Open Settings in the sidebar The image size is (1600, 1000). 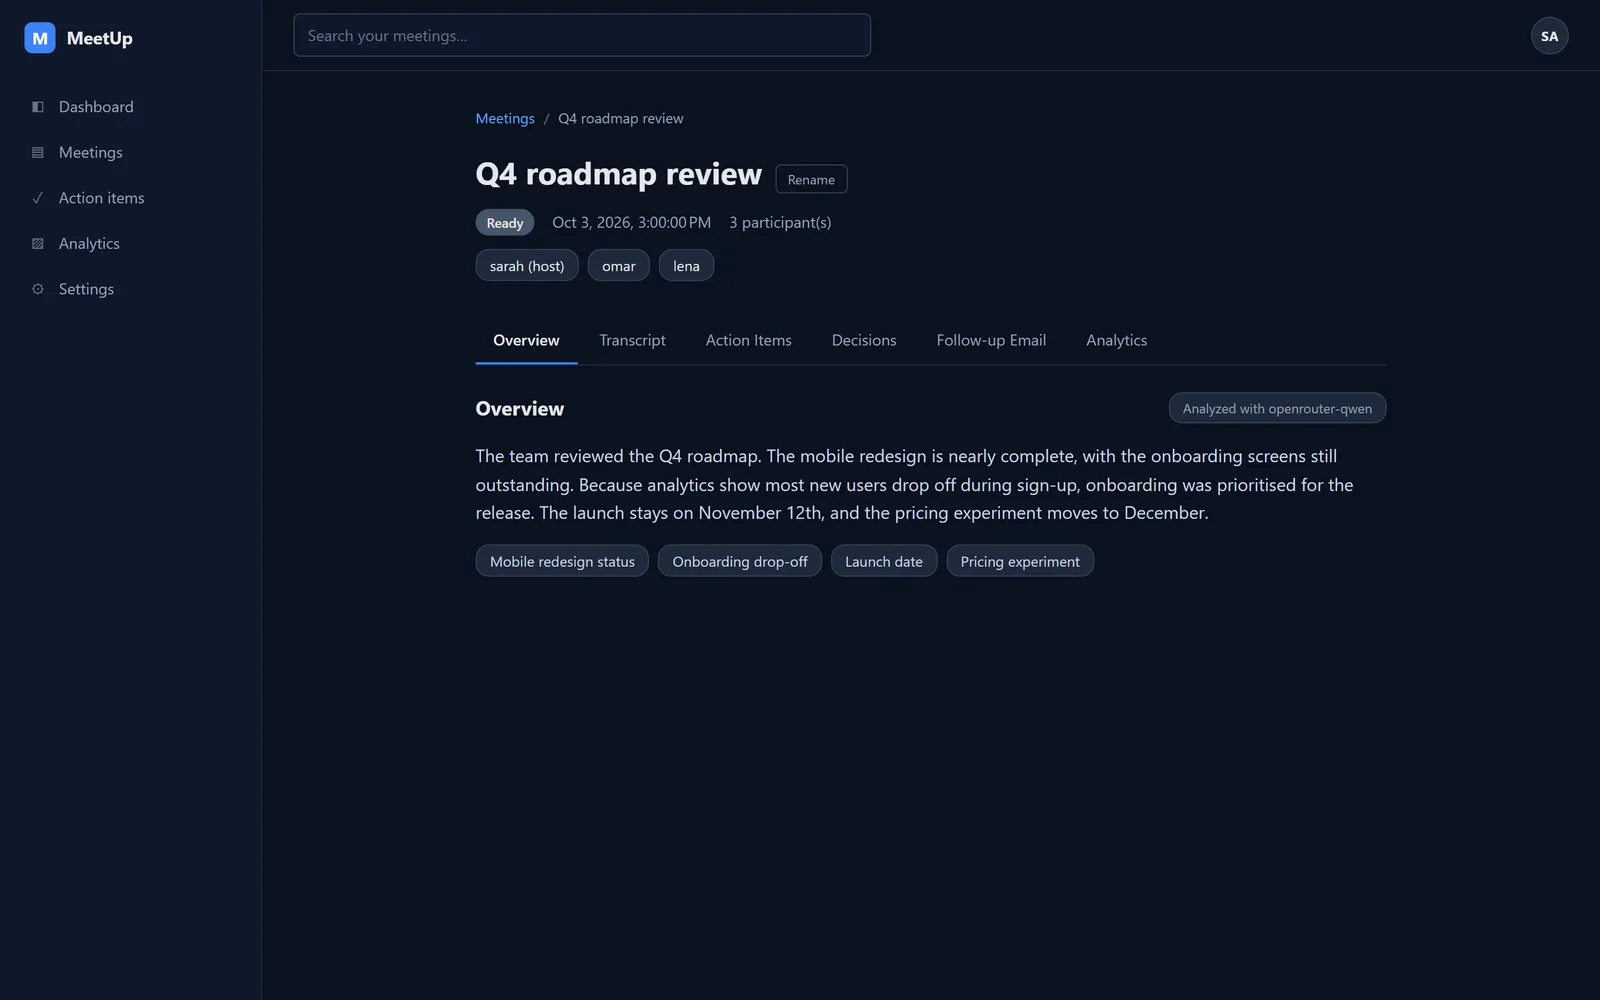131,289
